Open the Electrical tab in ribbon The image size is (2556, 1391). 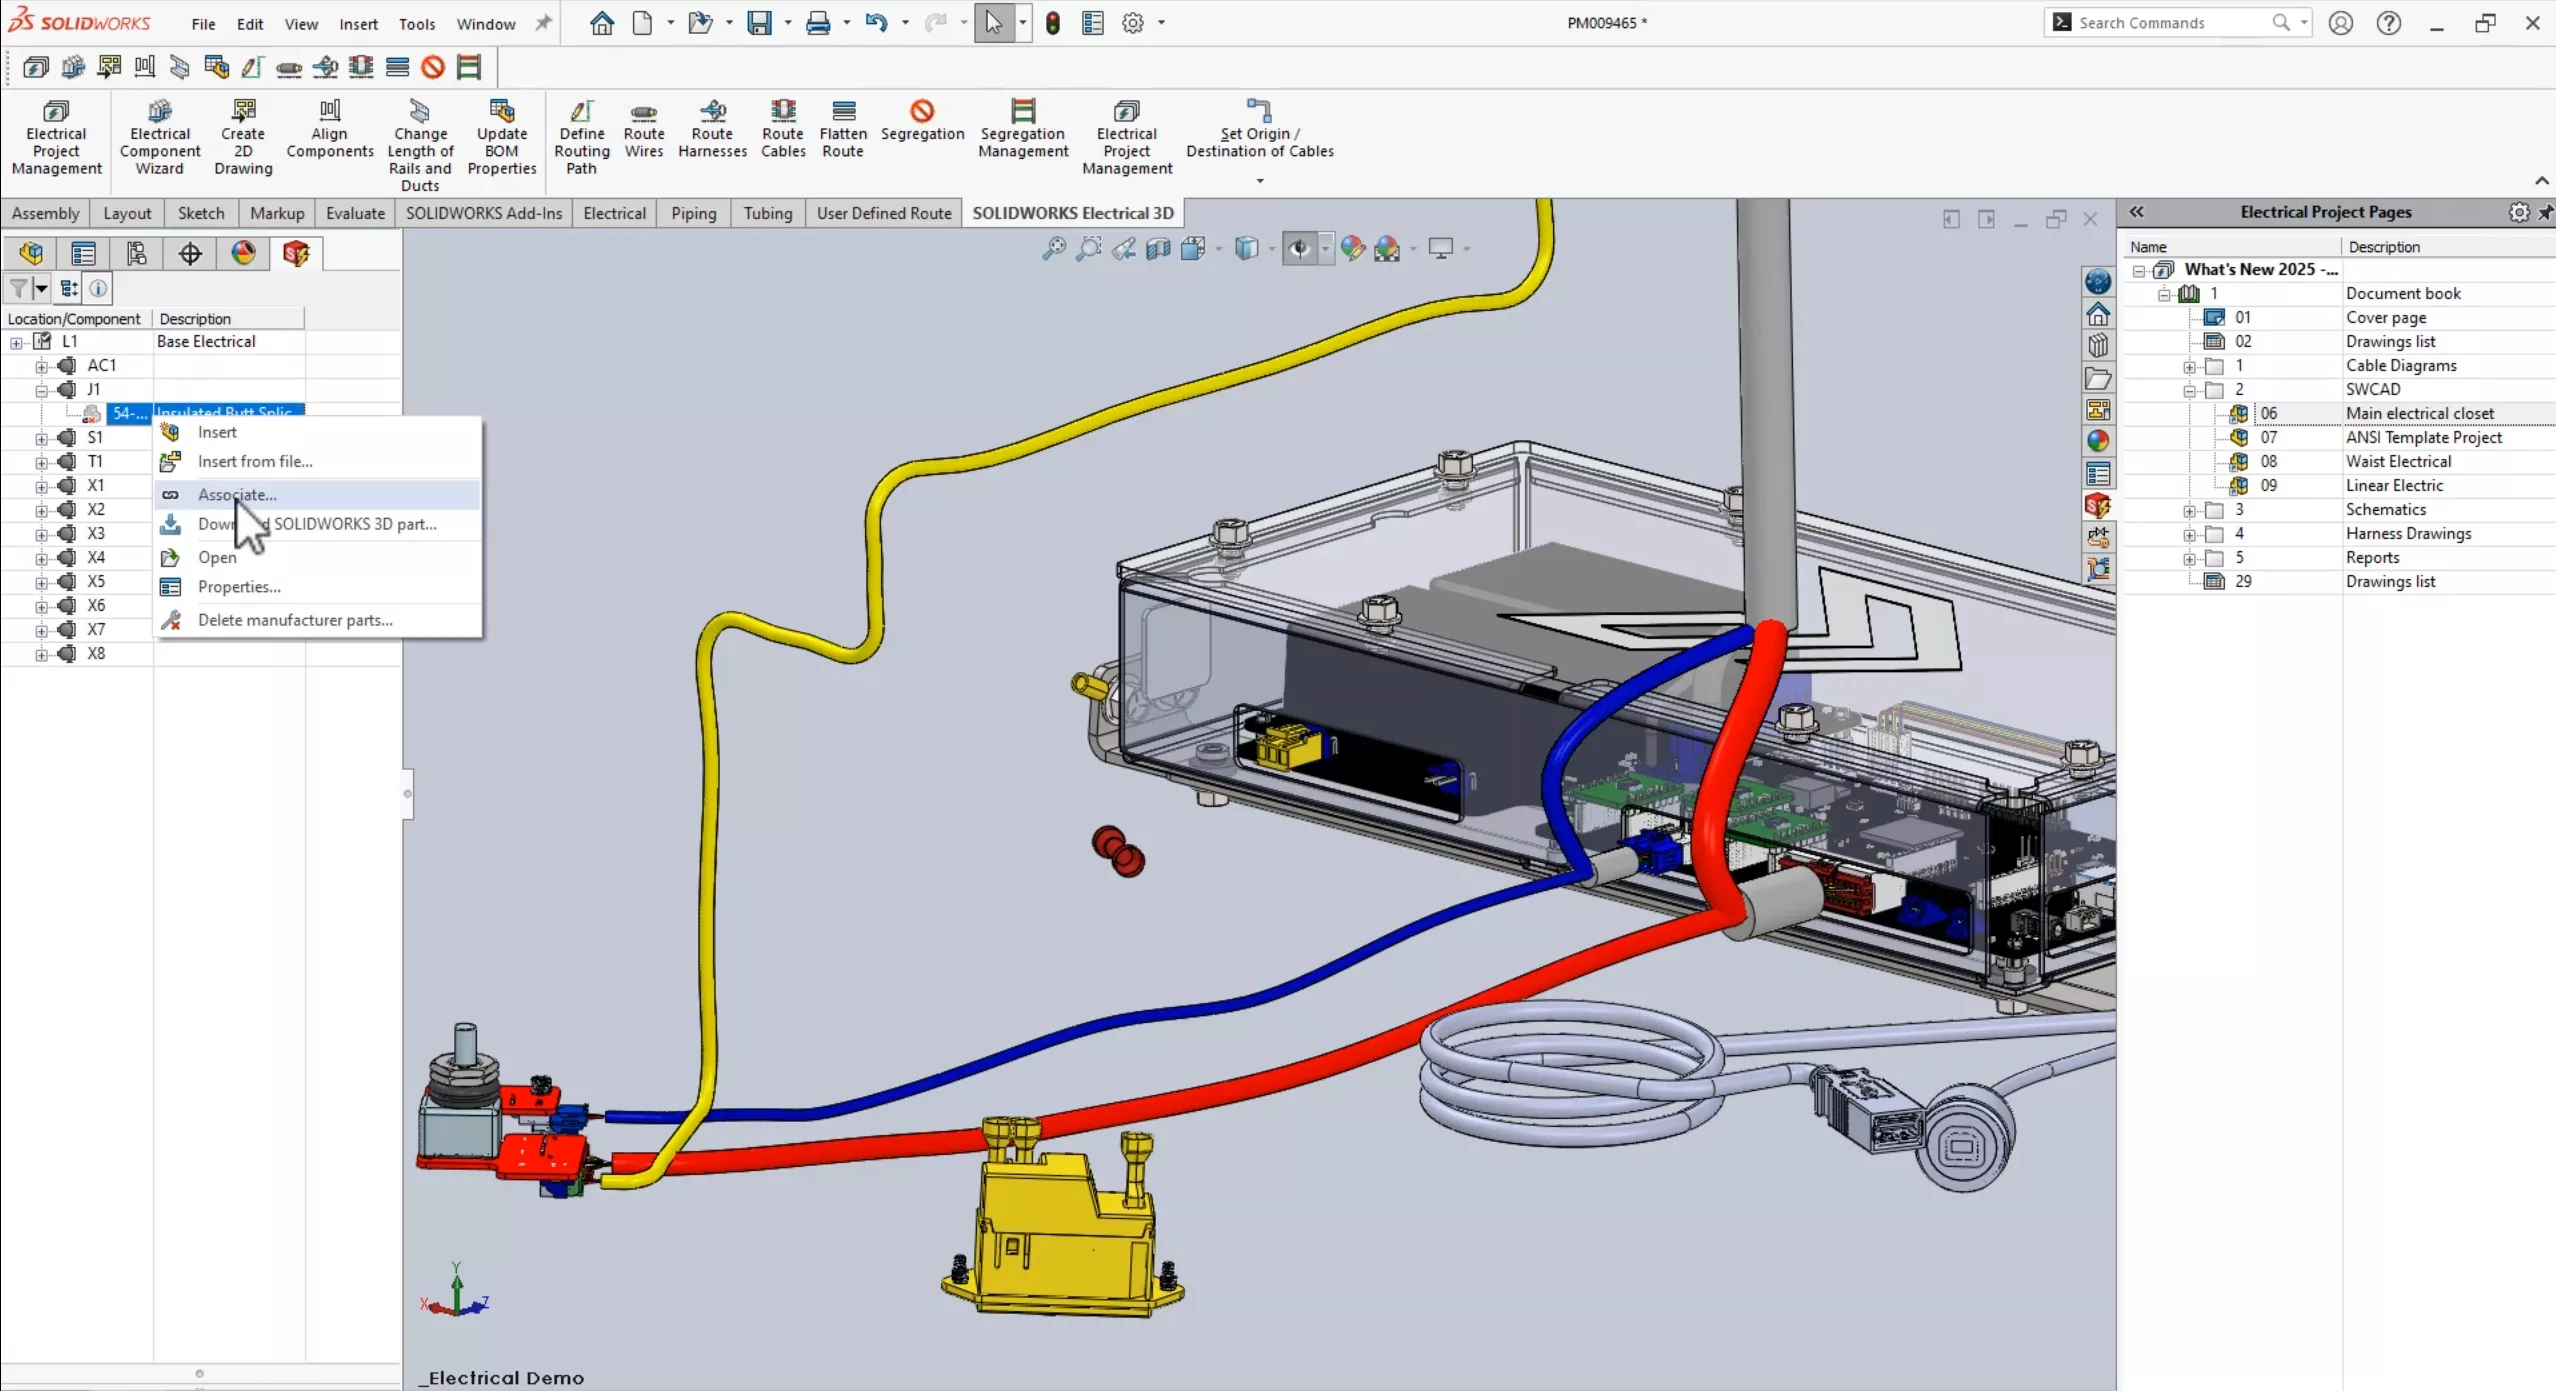612,211
